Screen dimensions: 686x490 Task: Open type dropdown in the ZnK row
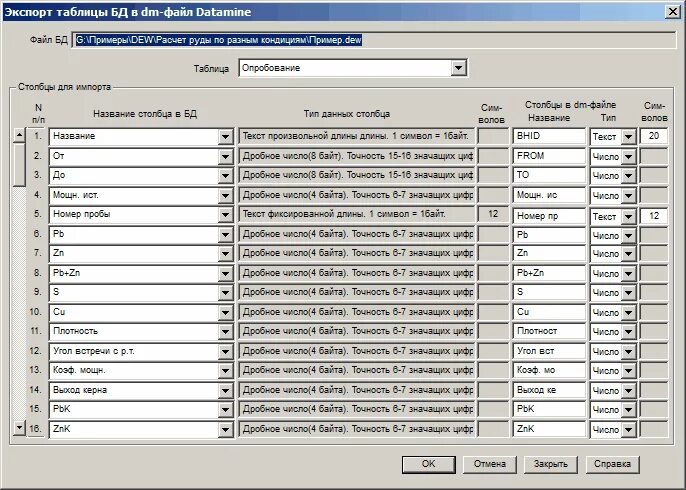pos(628,430)
